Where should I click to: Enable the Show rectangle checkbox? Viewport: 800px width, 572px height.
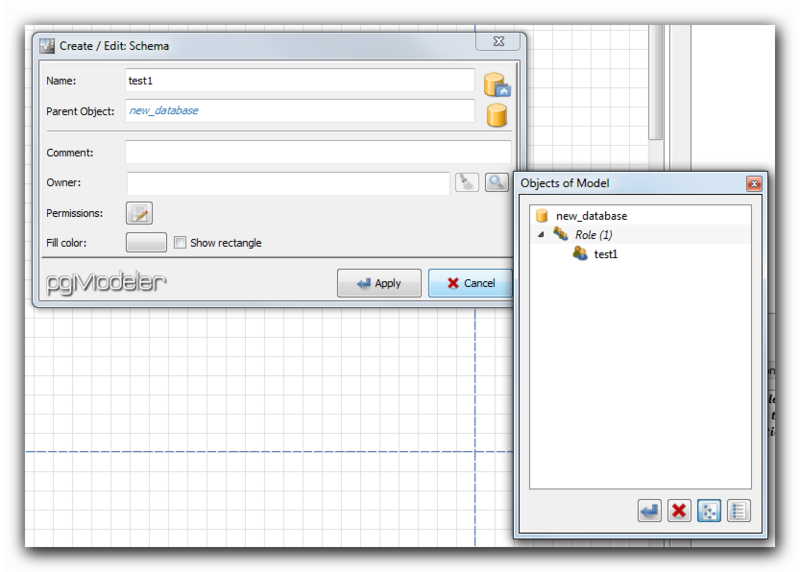(x=180, y=242)
